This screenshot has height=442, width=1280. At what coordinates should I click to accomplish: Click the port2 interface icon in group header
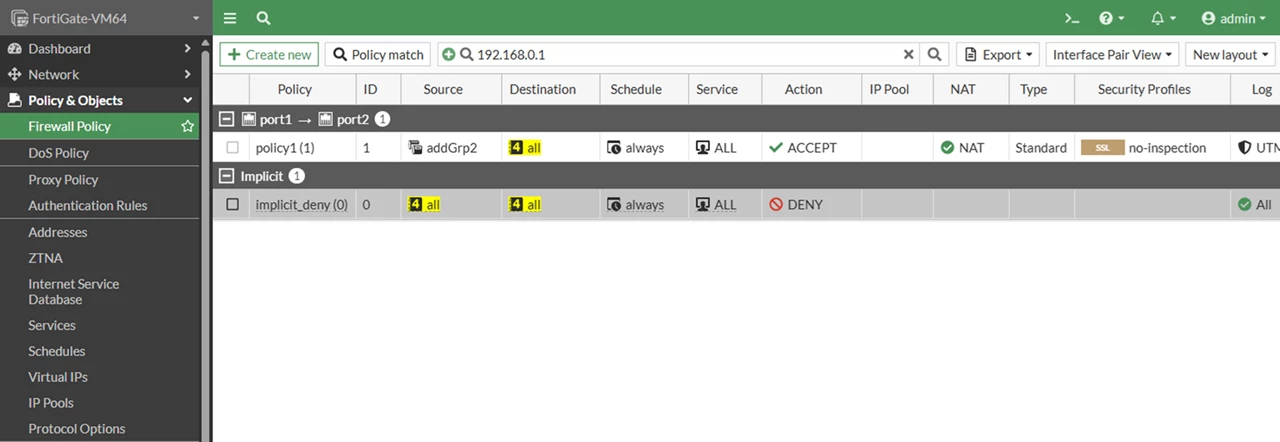[x=327, y=120]
